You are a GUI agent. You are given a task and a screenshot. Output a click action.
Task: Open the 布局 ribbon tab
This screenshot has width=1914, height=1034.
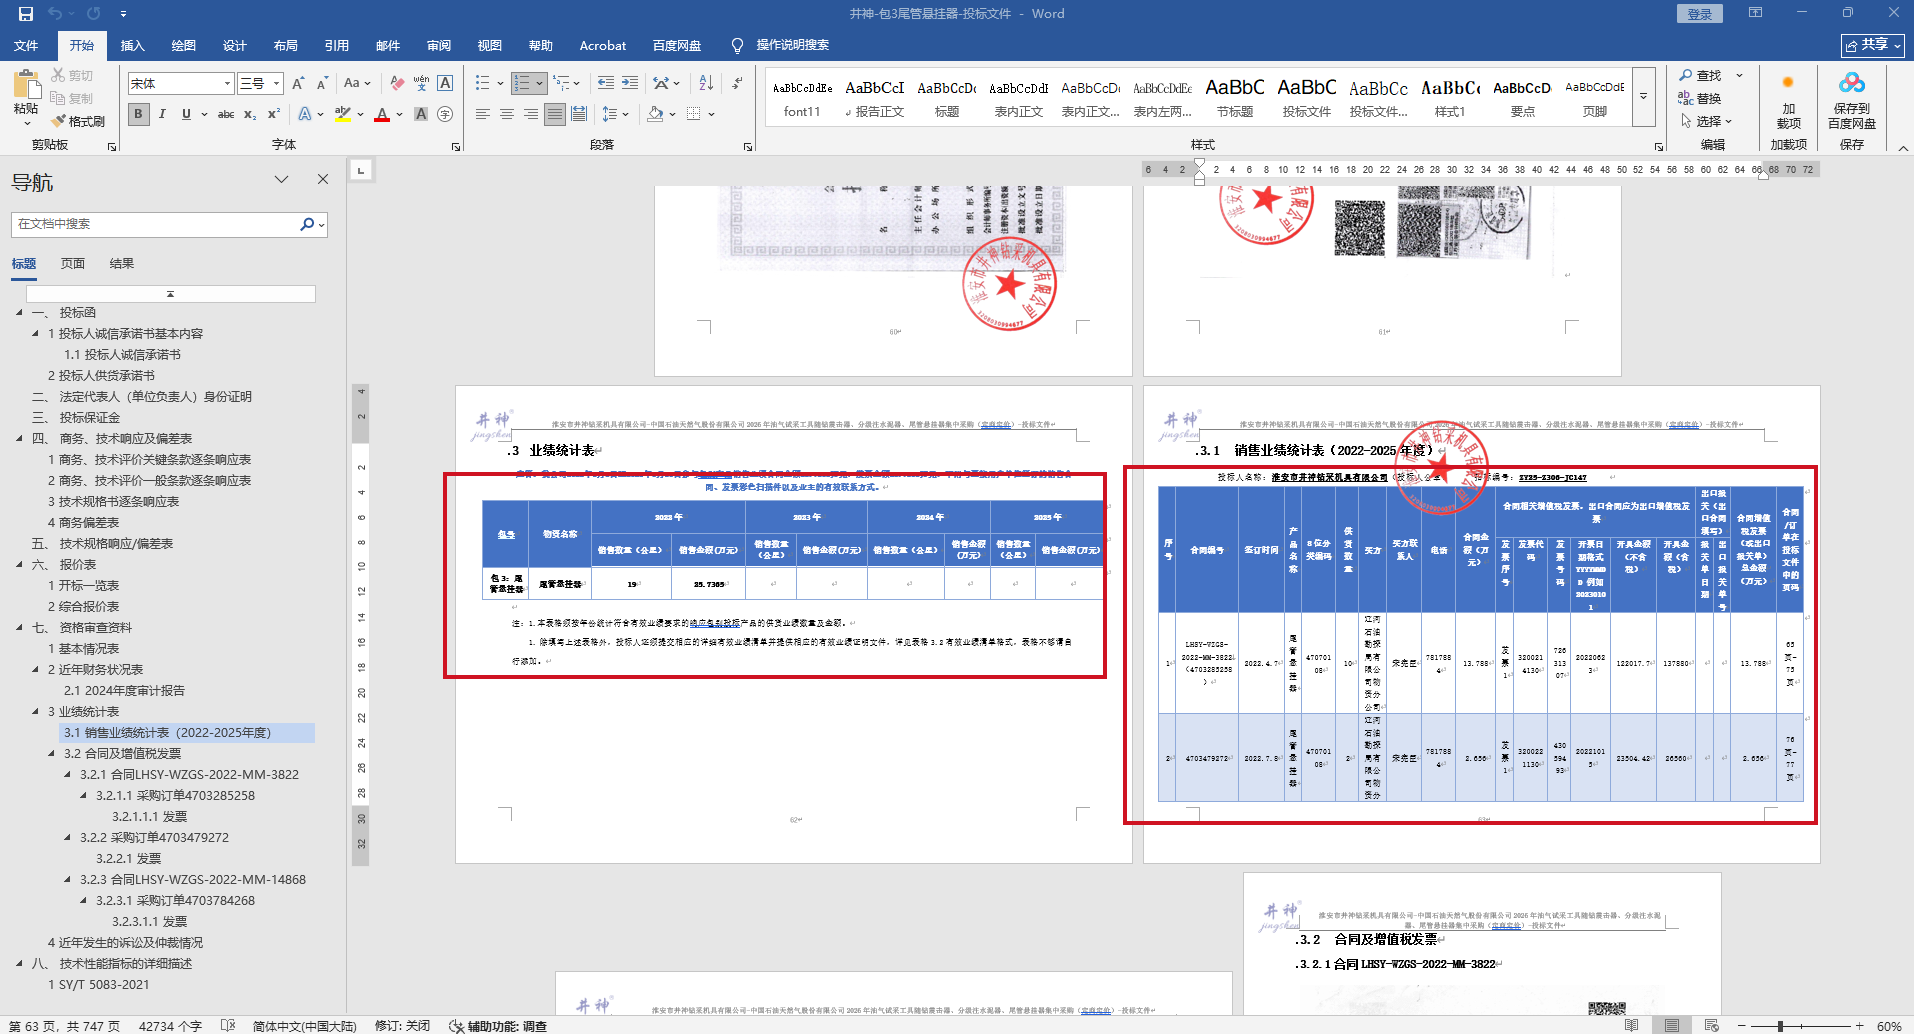(286, 46)
